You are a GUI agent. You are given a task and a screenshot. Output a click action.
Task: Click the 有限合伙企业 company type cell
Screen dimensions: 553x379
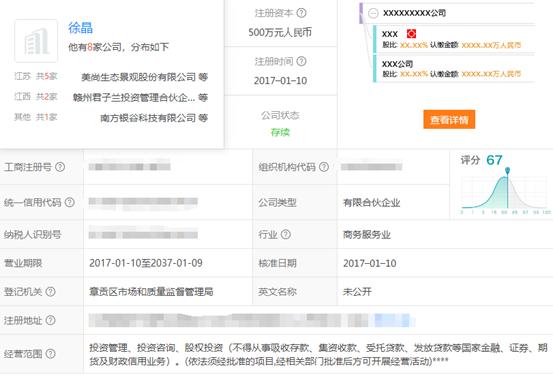(x=371, y=202)
